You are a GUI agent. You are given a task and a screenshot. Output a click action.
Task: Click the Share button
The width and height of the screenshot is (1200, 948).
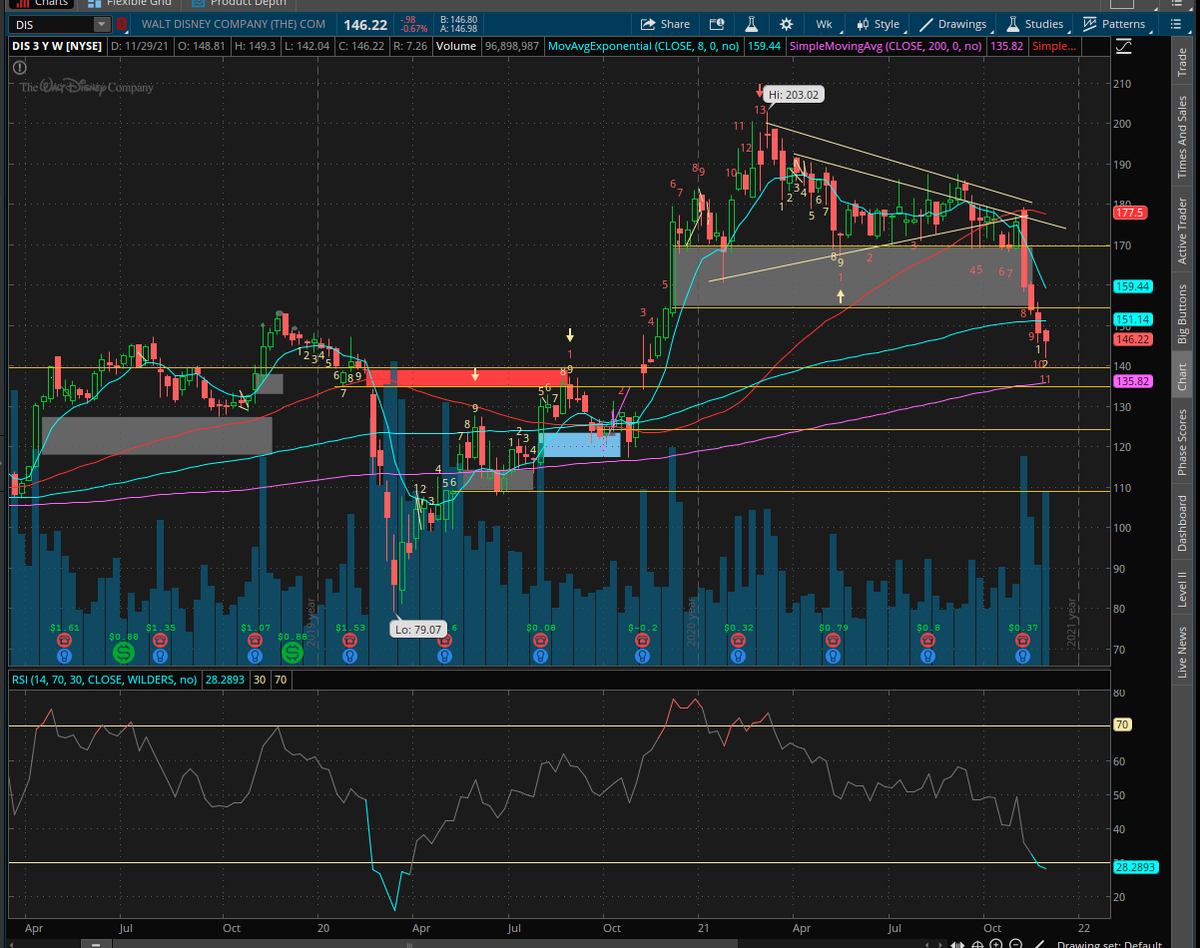pyautogui.click(x=665, y=24)
